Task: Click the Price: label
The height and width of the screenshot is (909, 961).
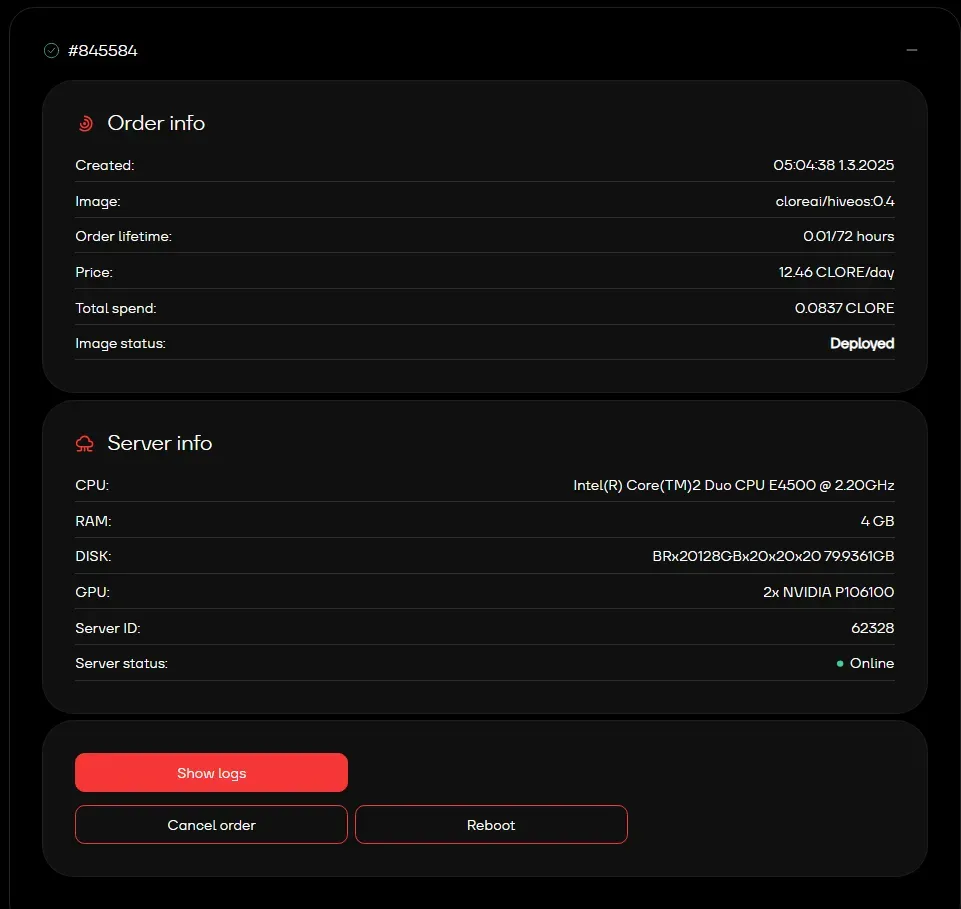Action: [x=94, y=272]
